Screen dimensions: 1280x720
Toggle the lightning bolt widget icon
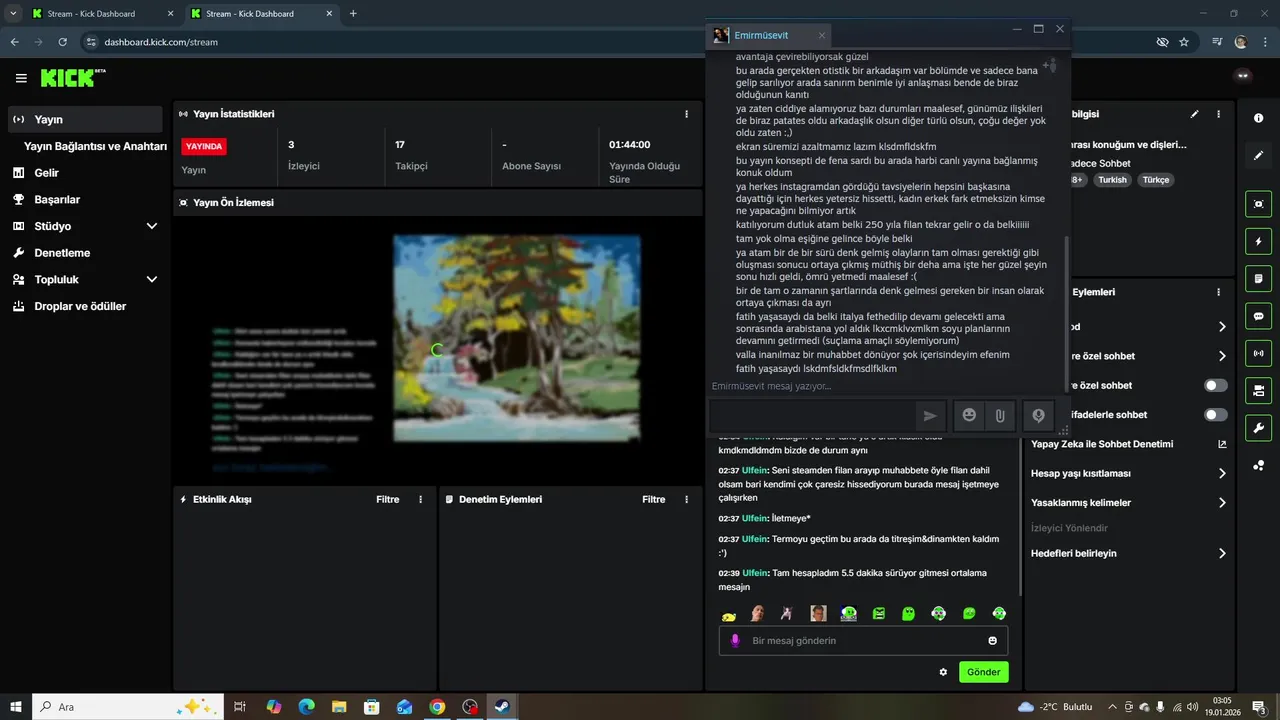pos(1258,241)
